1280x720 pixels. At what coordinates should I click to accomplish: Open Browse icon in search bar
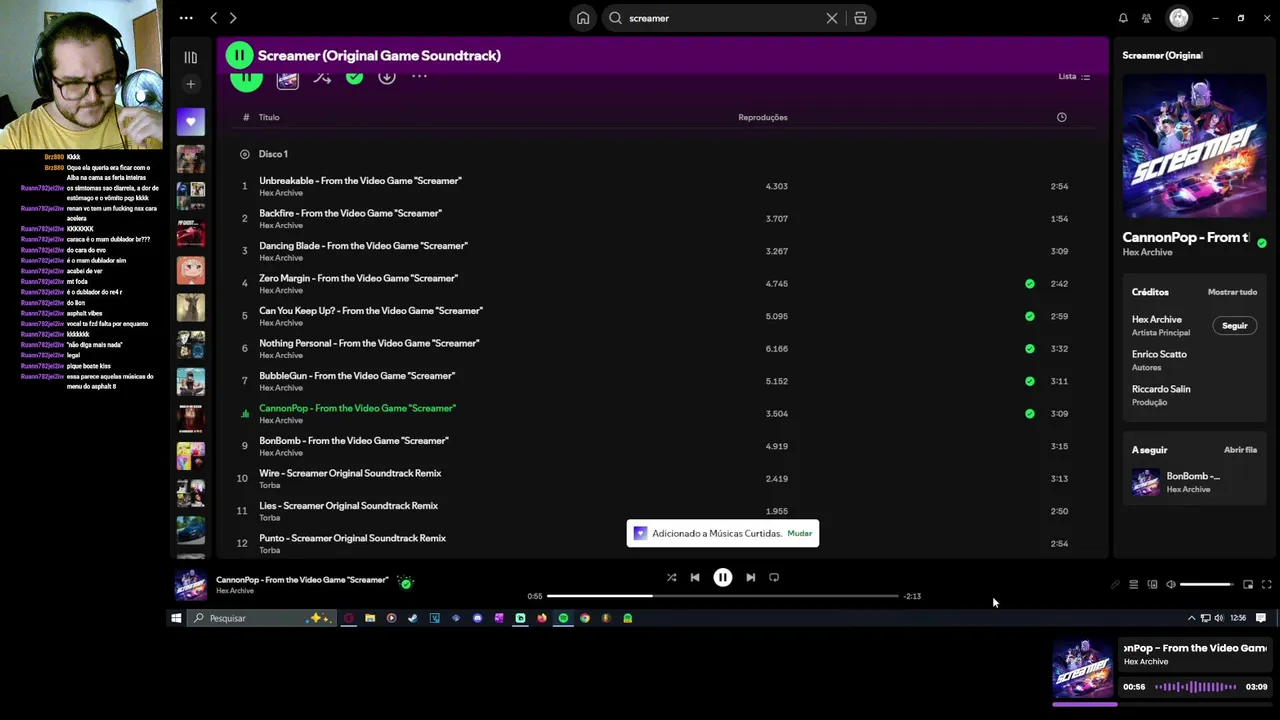(x=860, y=18)
